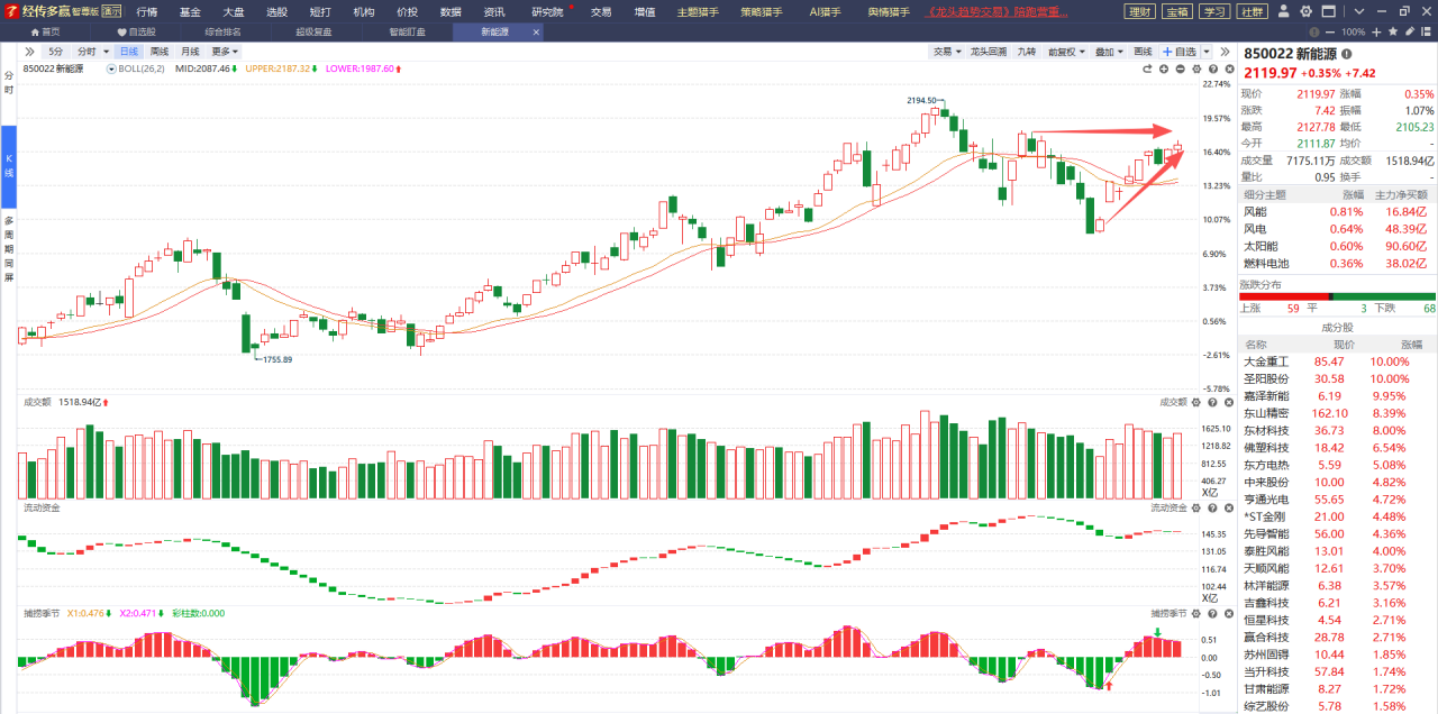Open the 龙头趋势交易 promotional link
1439x714 pixels.
pos(997,12)
